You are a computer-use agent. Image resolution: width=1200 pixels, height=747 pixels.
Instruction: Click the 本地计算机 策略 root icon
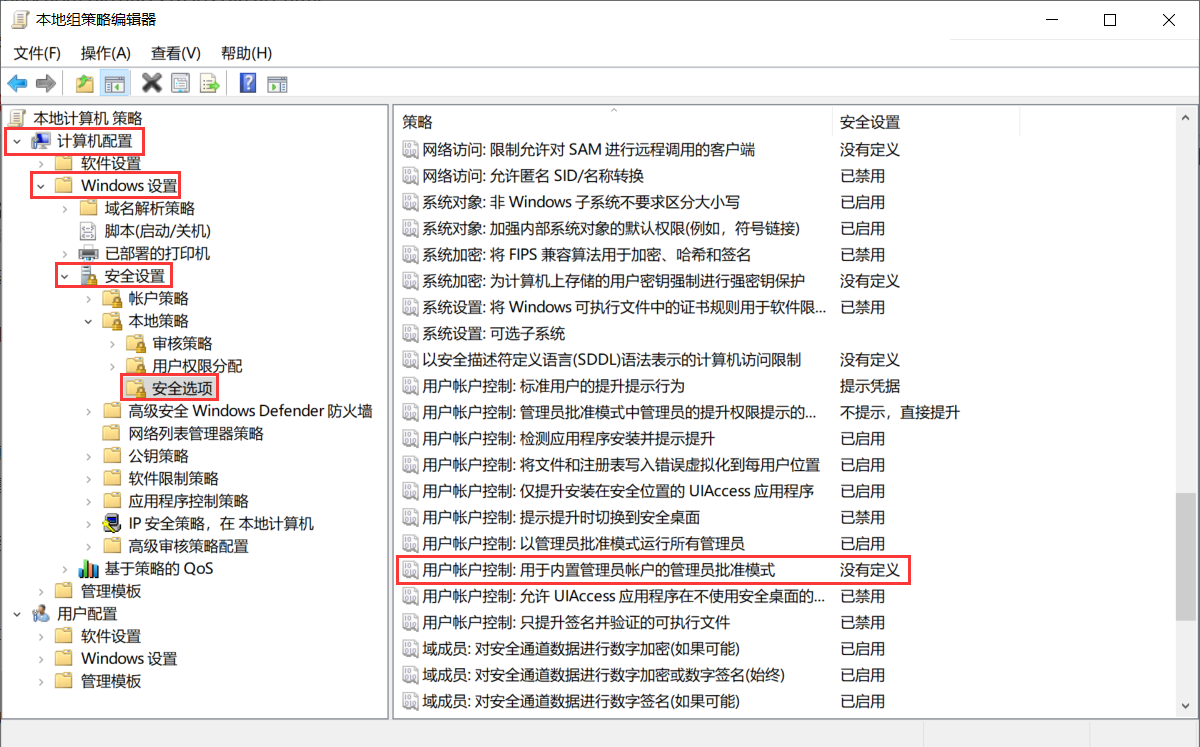(x=18, y=118)
